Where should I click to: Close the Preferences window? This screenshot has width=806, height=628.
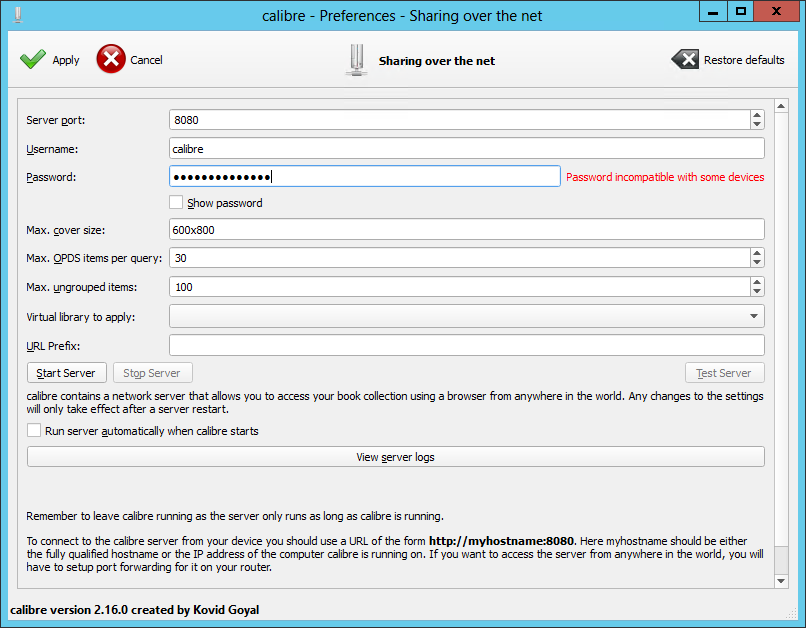pos(776,11)
